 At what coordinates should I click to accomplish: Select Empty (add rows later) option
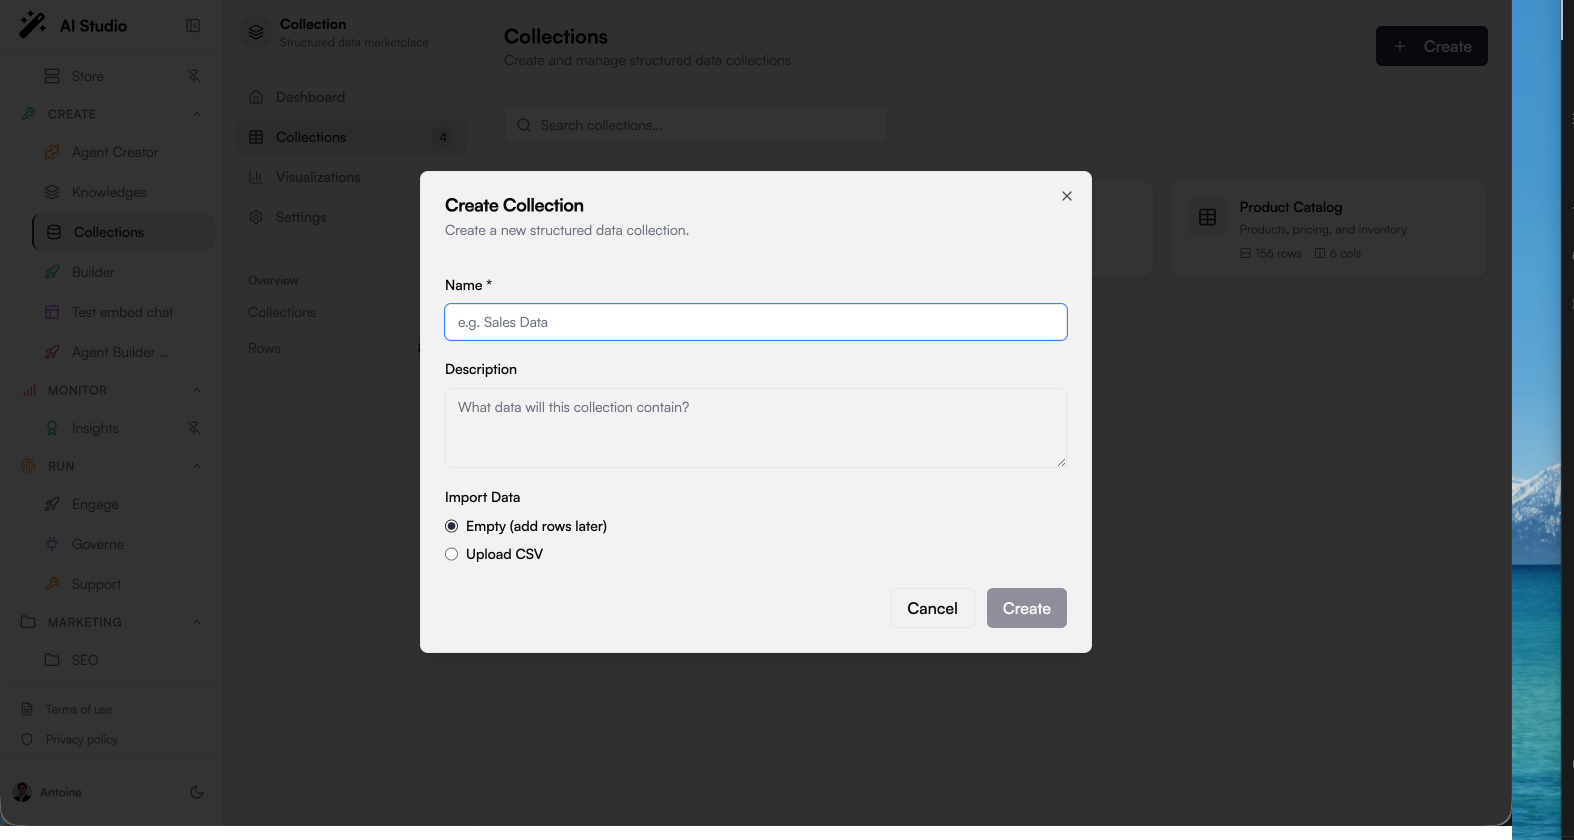[452, 526]
